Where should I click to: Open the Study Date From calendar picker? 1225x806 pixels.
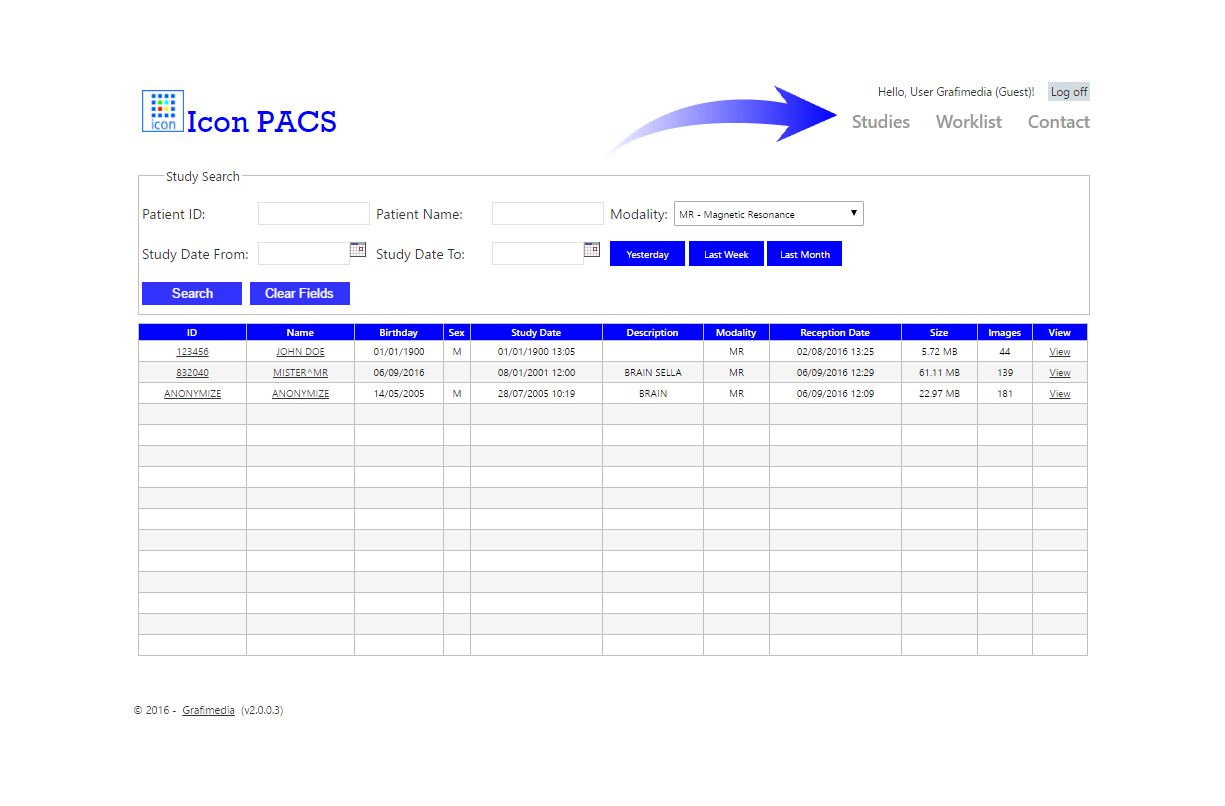click(x=357, y=250)
